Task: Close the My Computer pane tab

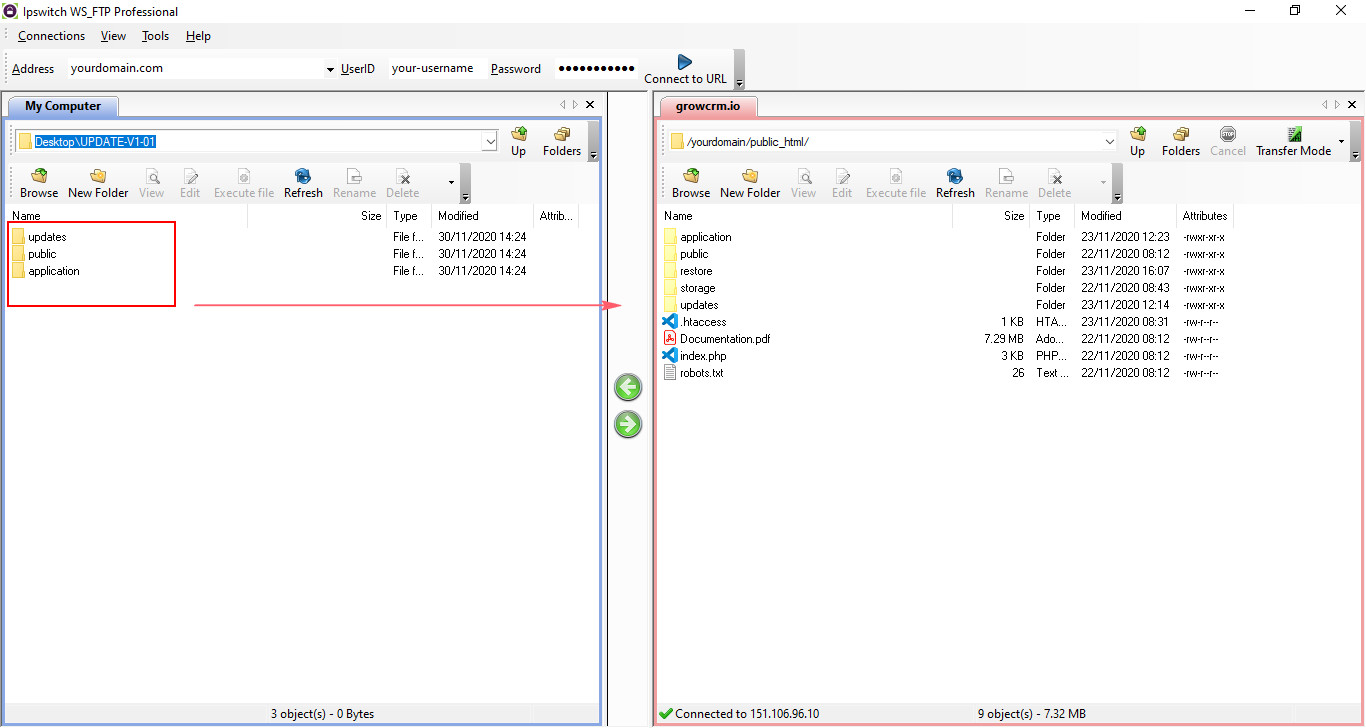Action: [x=590, y=105]
